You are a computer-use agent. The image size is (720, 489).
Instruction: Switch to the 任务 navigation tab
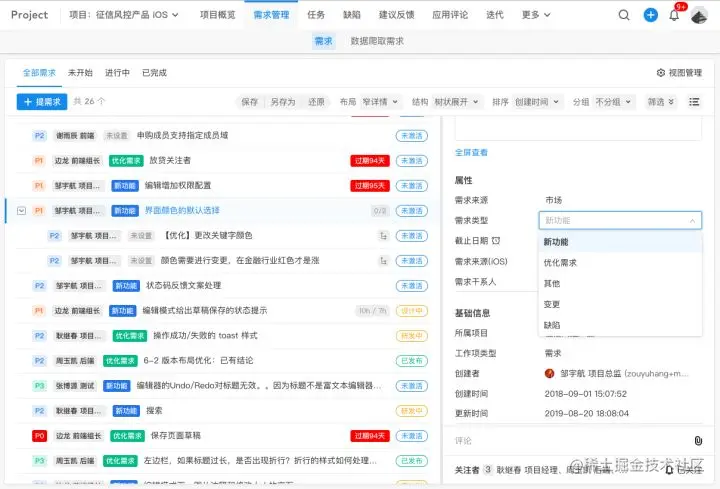tap(316, 15)
